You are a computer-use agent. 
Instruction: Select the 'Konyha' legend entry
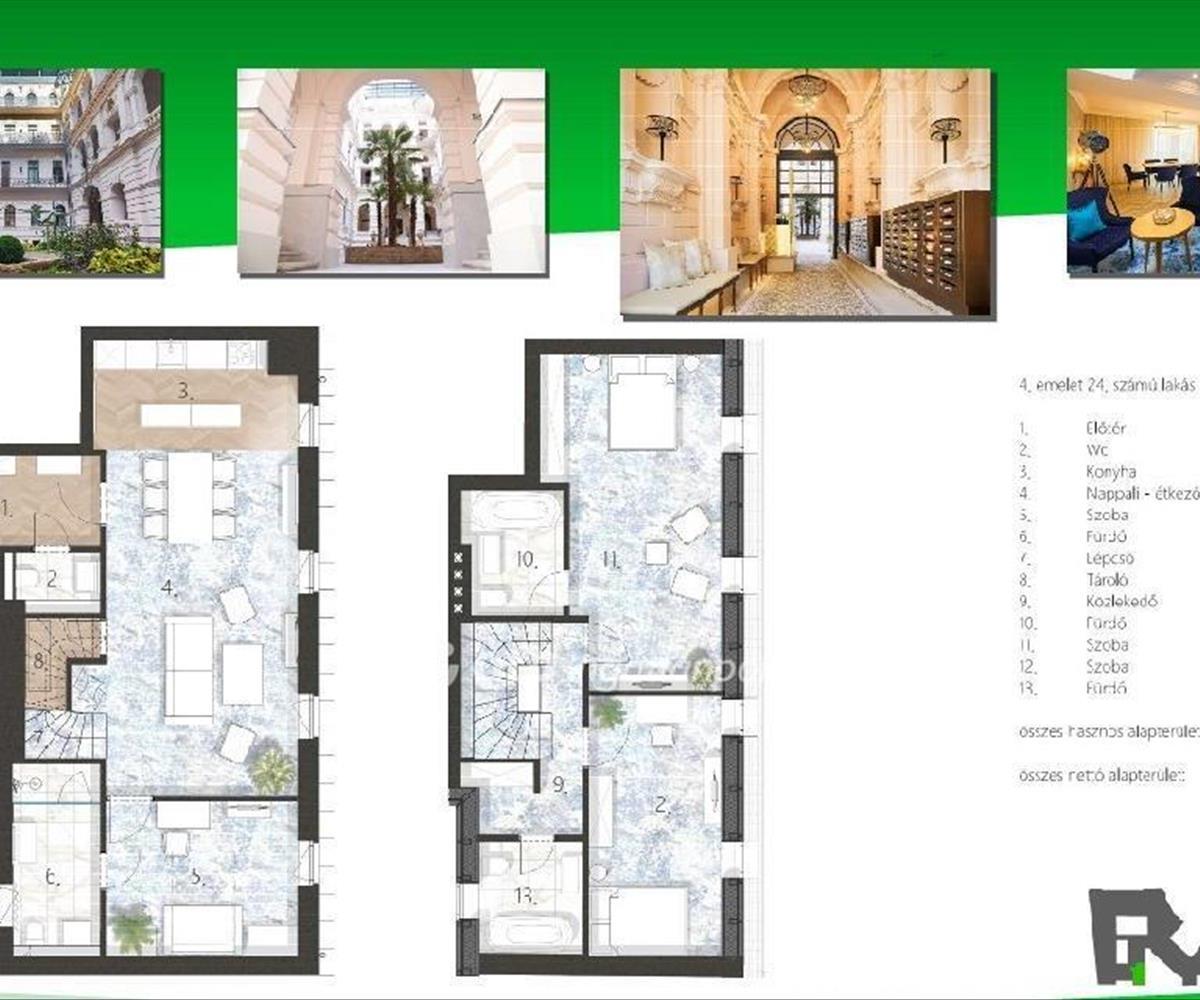pos(1110,472)
